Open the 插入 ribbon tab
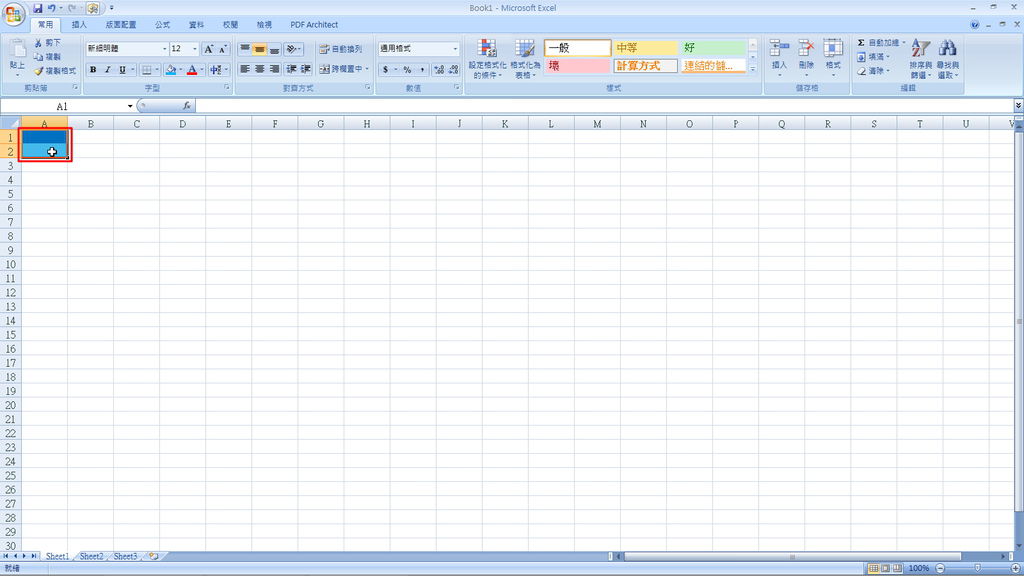Viewport: 1024px width, 576px height. (x=79, y=25)
